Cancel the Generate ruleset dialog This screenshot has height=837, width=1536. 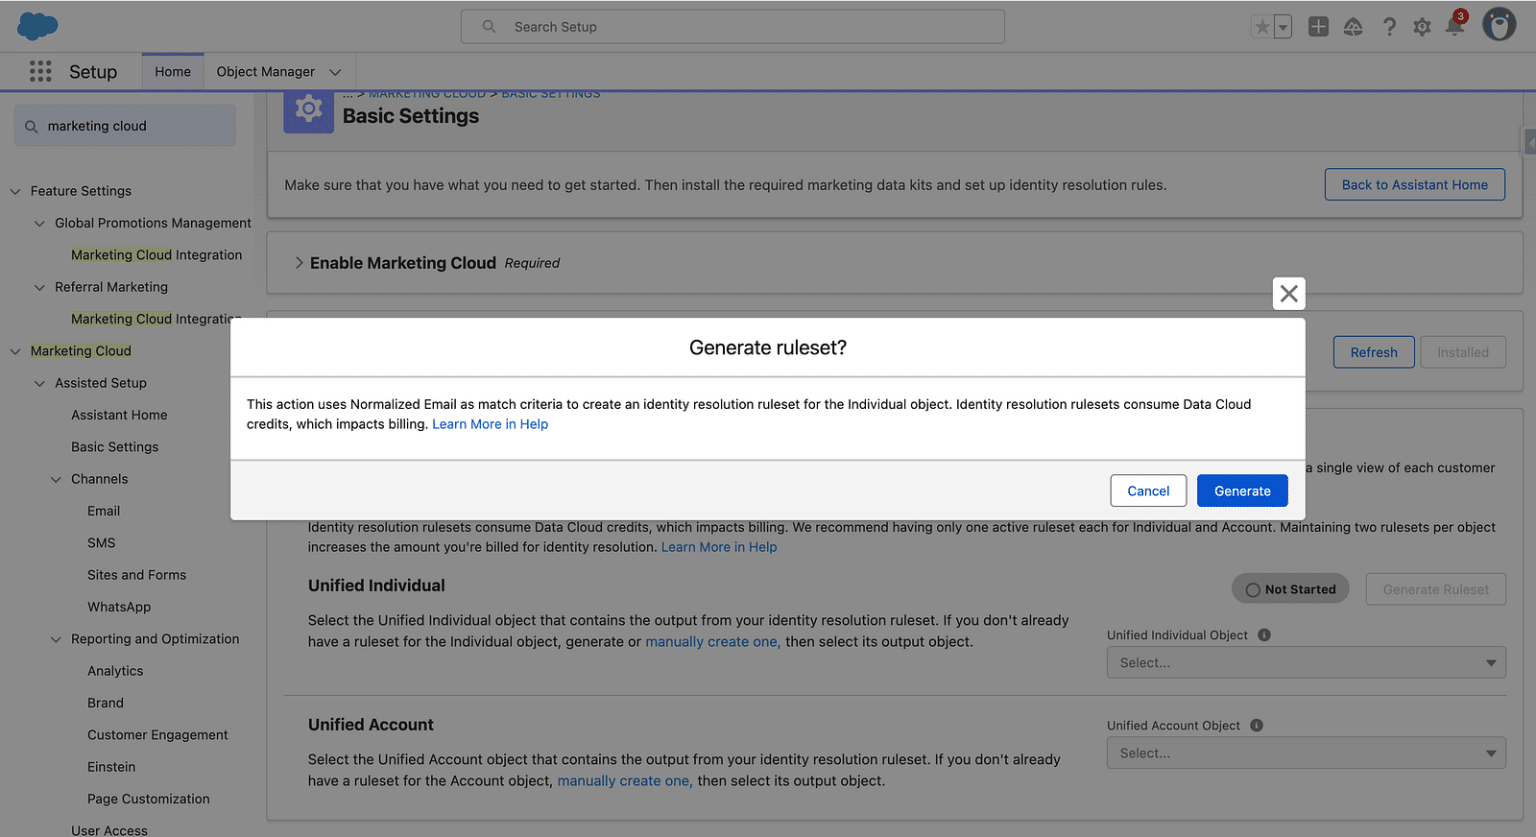click(x=1148, y=491)
